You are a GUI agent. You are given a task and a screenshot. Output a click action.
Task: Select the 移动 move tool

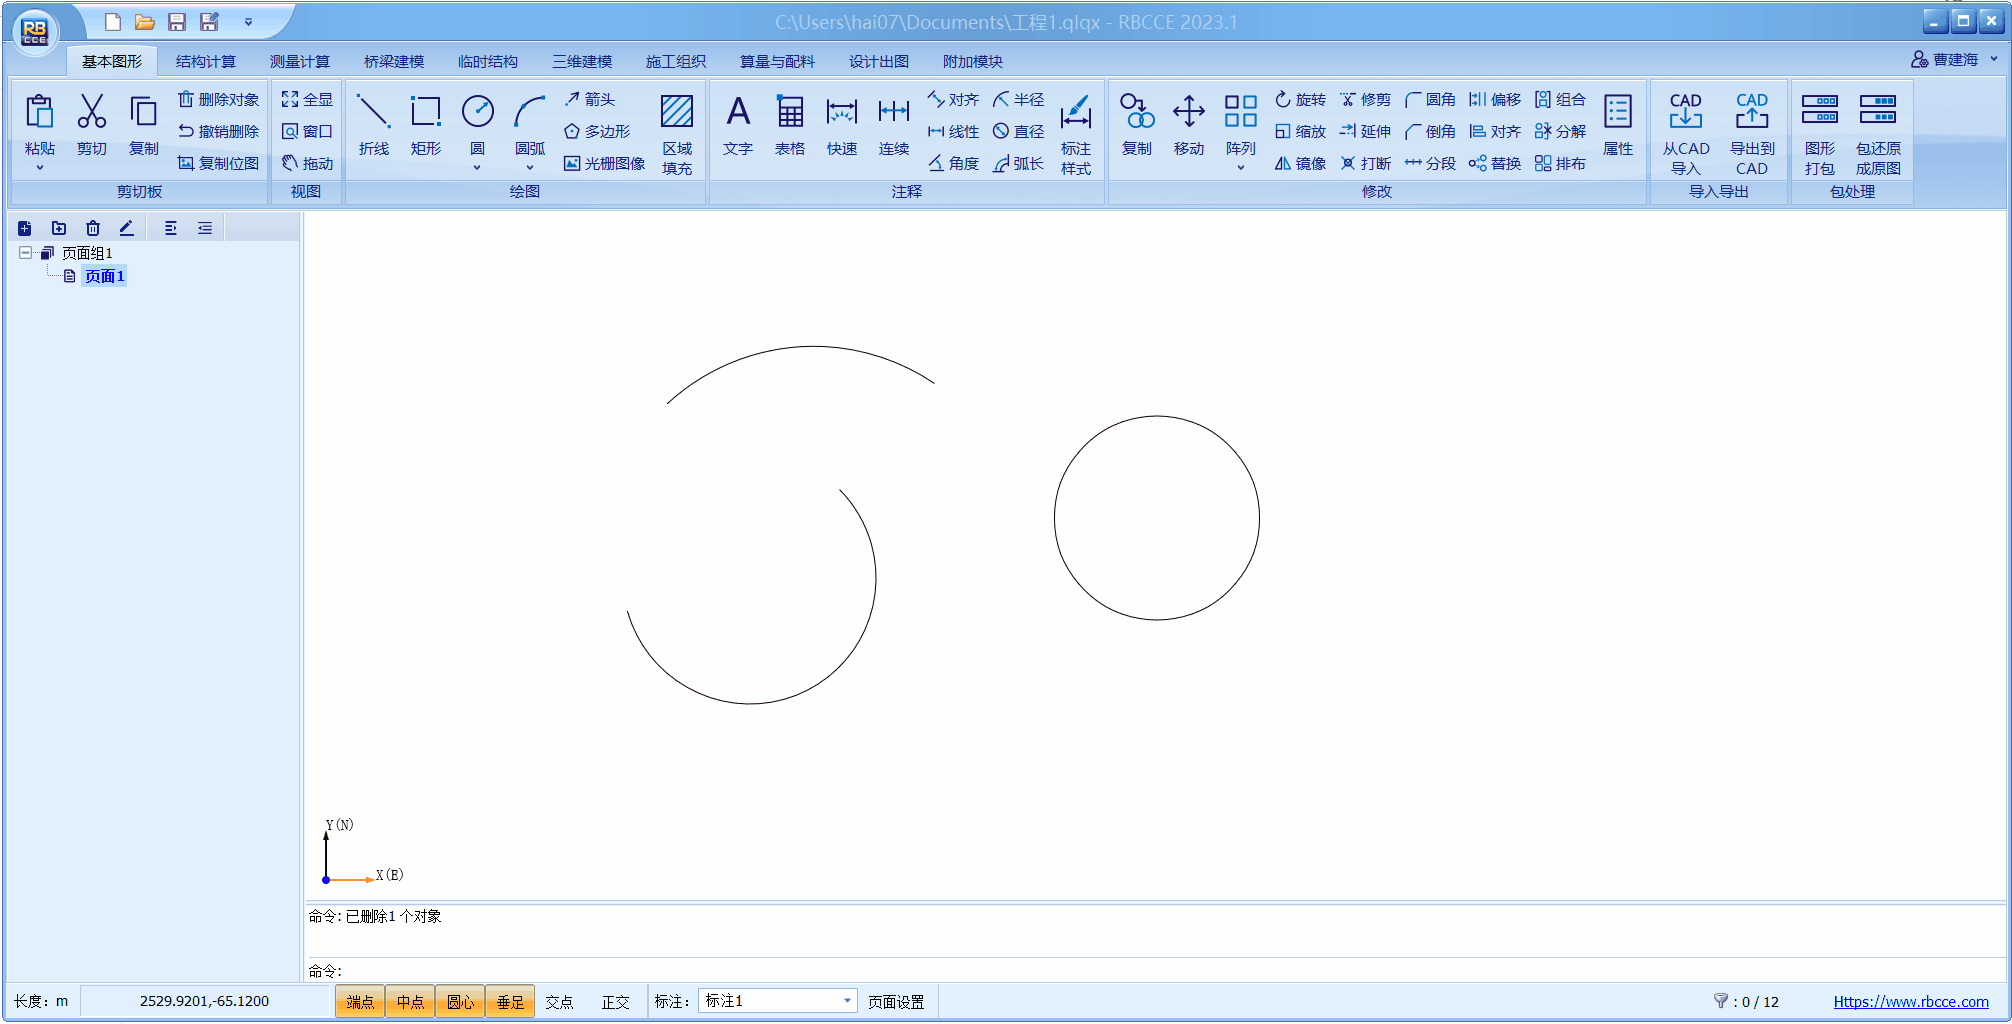(1188, 125)
